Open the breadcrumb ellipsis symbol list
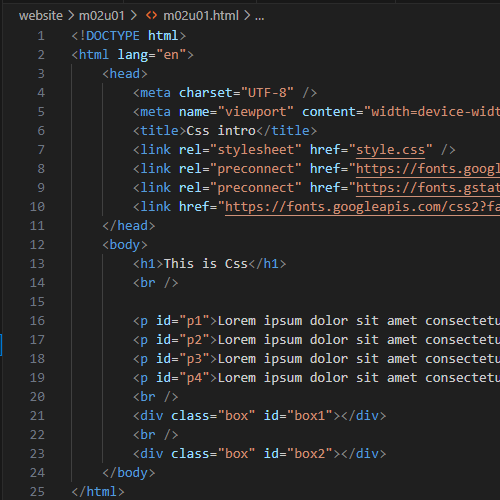The width and height of the screenshot is (500, 500). (259, 16)
